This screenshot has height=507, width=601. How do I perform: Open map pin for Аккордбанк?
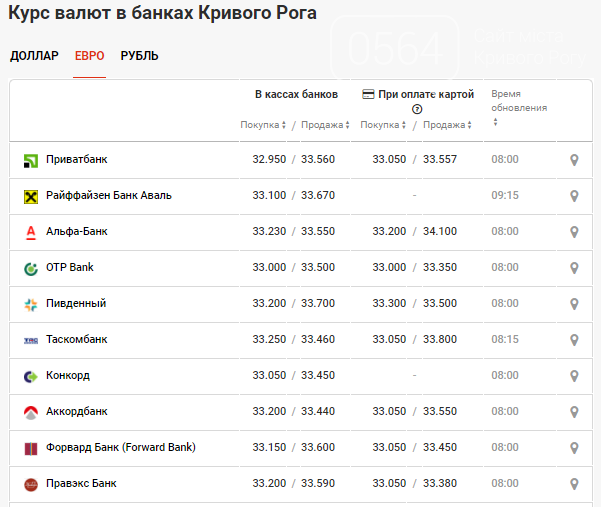tap(574, 412)
